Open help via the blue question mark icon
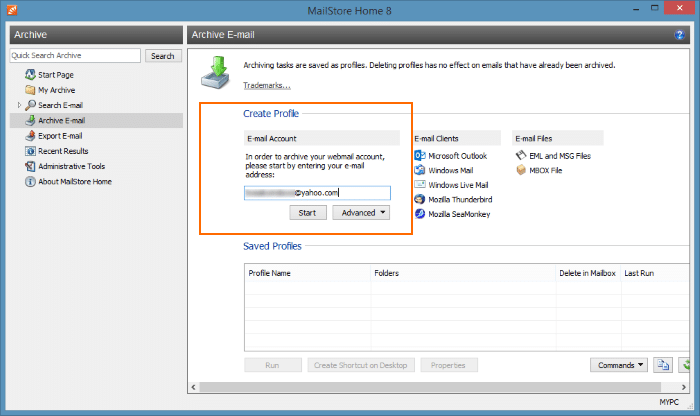 pyautogui.click(x=680, y=35)
